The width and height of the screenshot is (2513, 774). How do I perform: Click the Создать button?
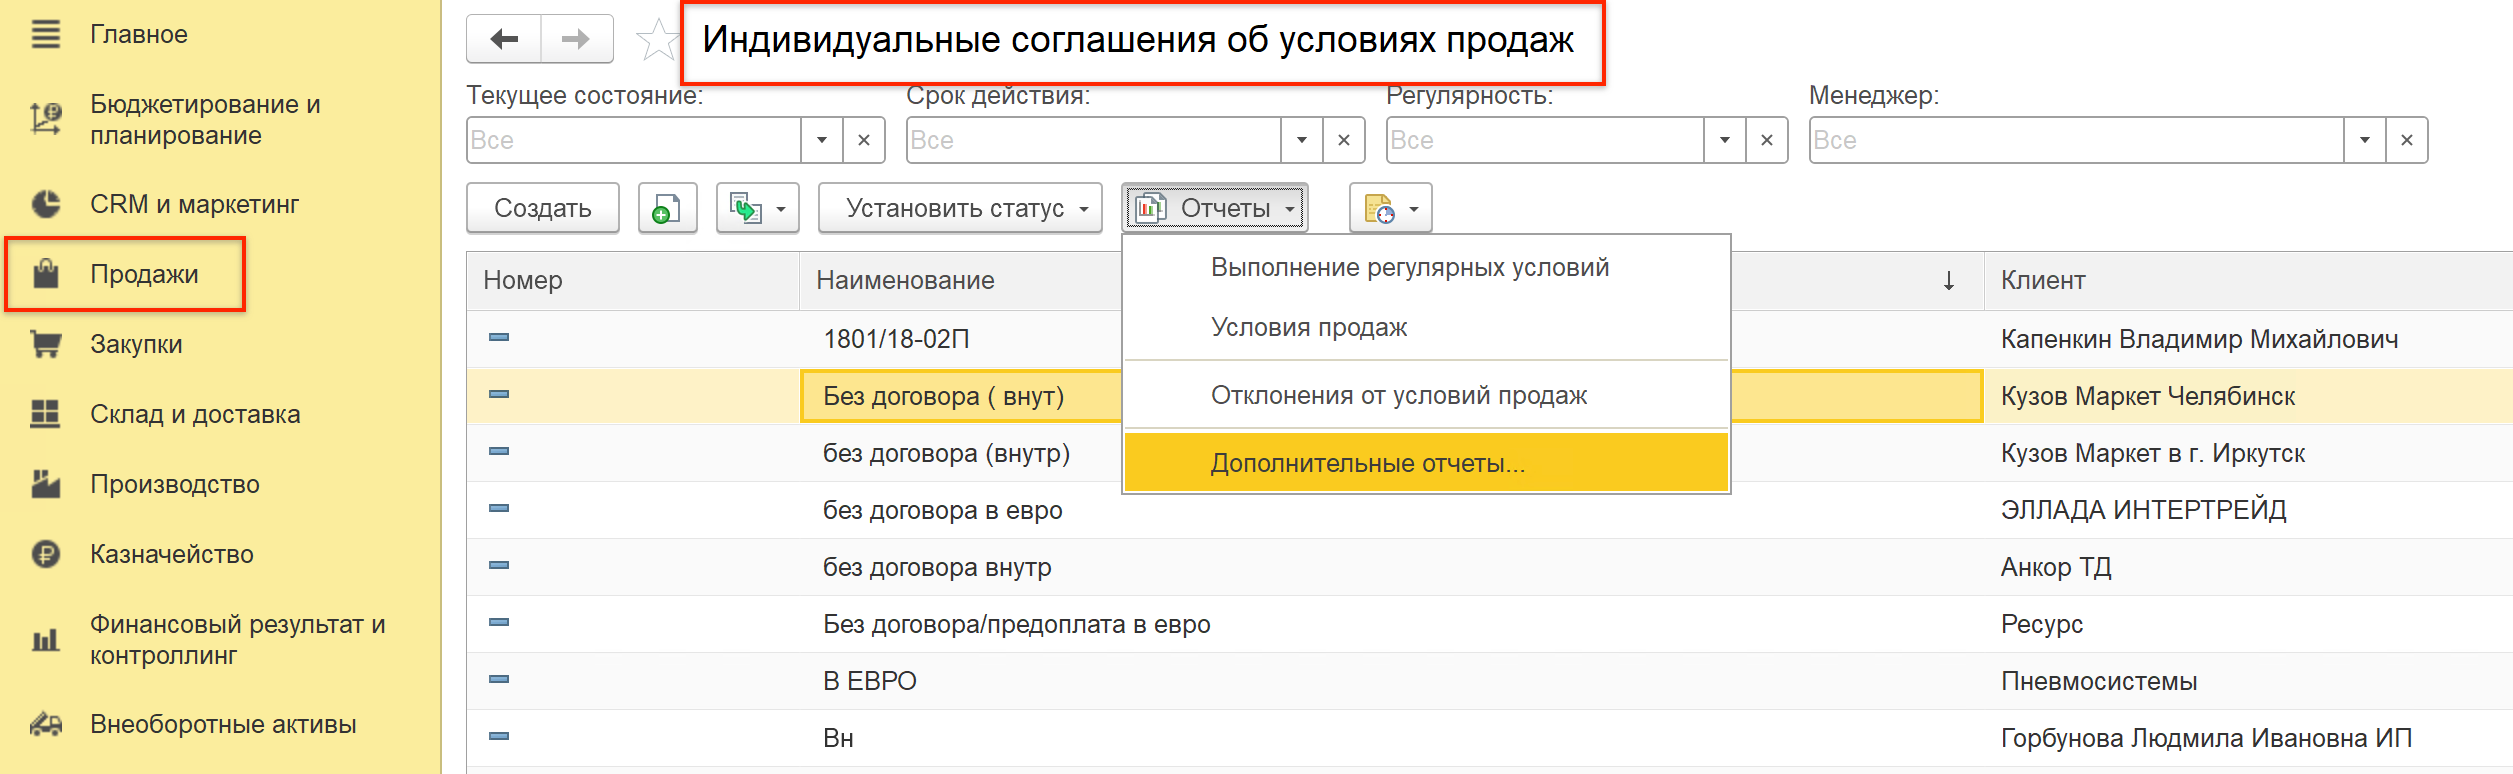pos(542,208)
